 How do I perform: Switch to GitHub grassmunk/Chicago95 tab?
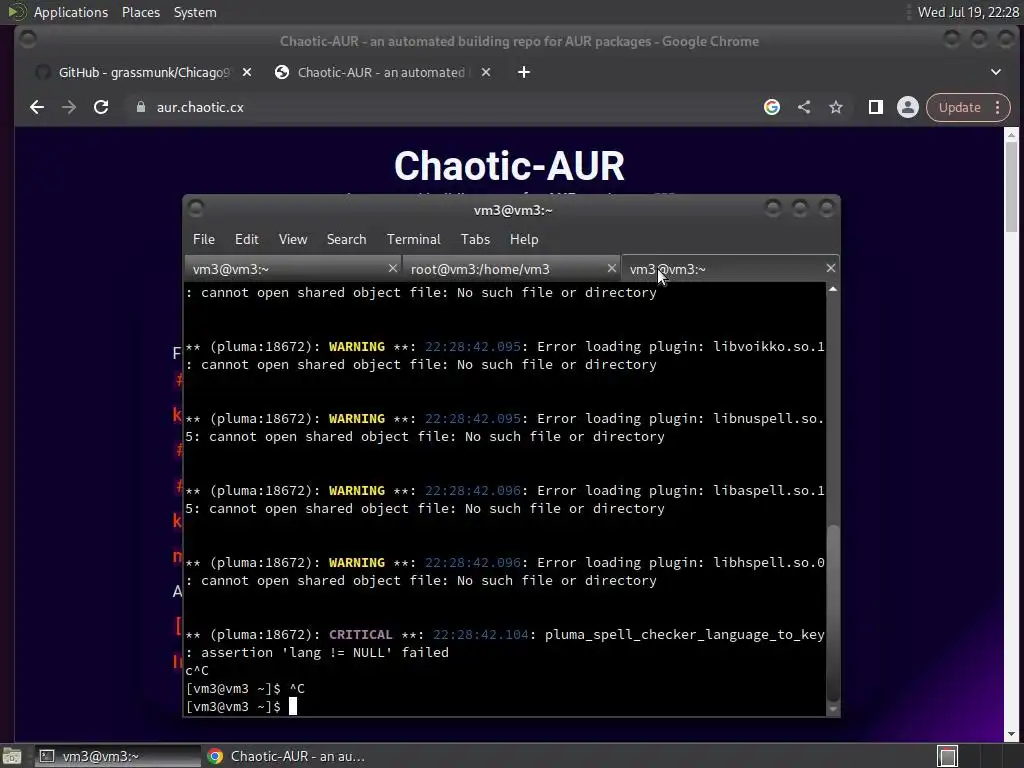(142, 72)
